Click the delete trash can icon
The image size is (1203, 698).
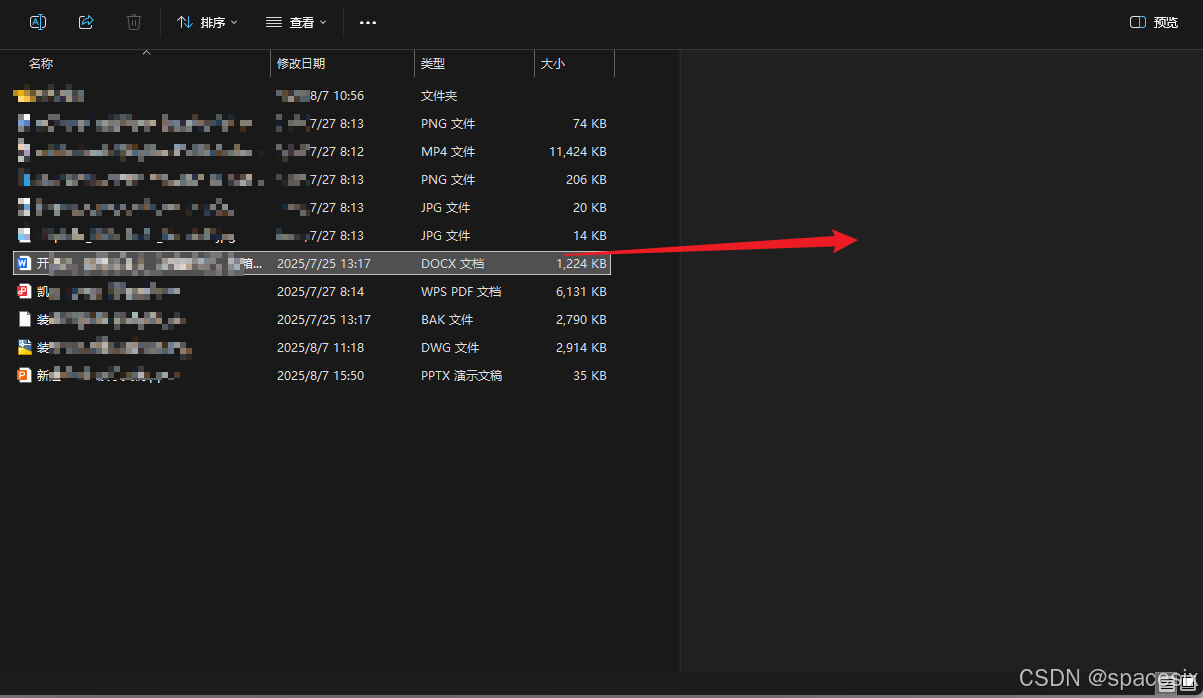point(134,22)
